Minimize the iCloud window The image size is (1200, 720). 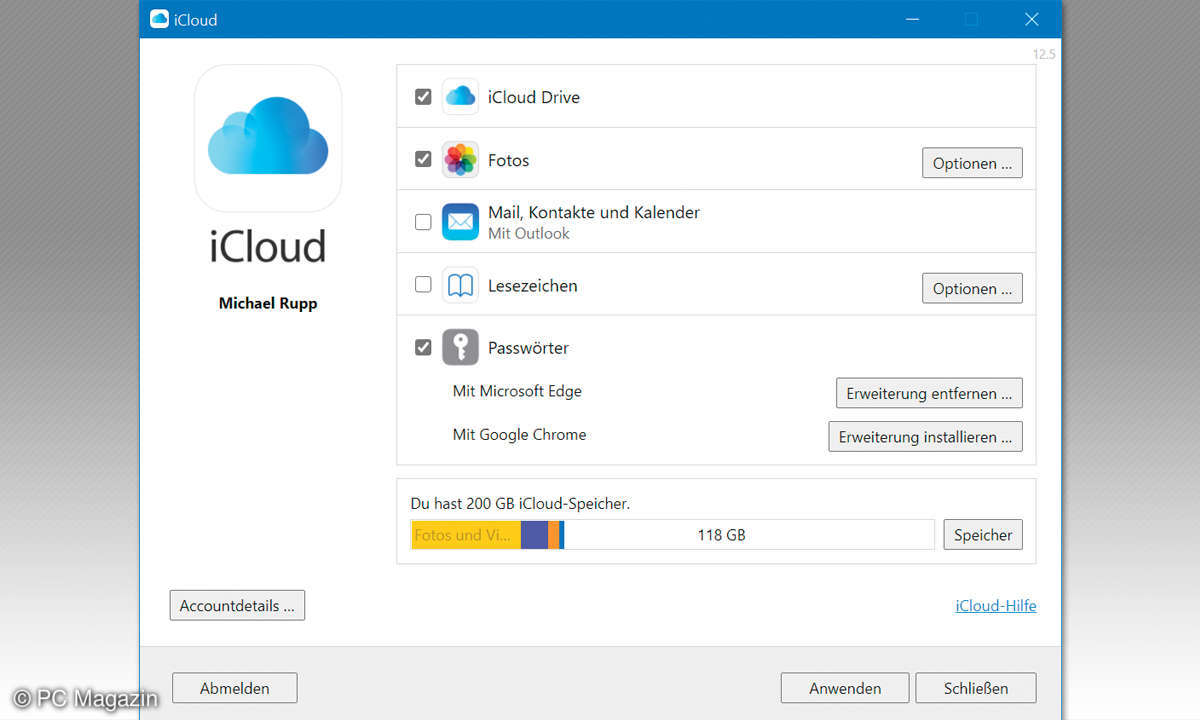[x=911, y=19]
